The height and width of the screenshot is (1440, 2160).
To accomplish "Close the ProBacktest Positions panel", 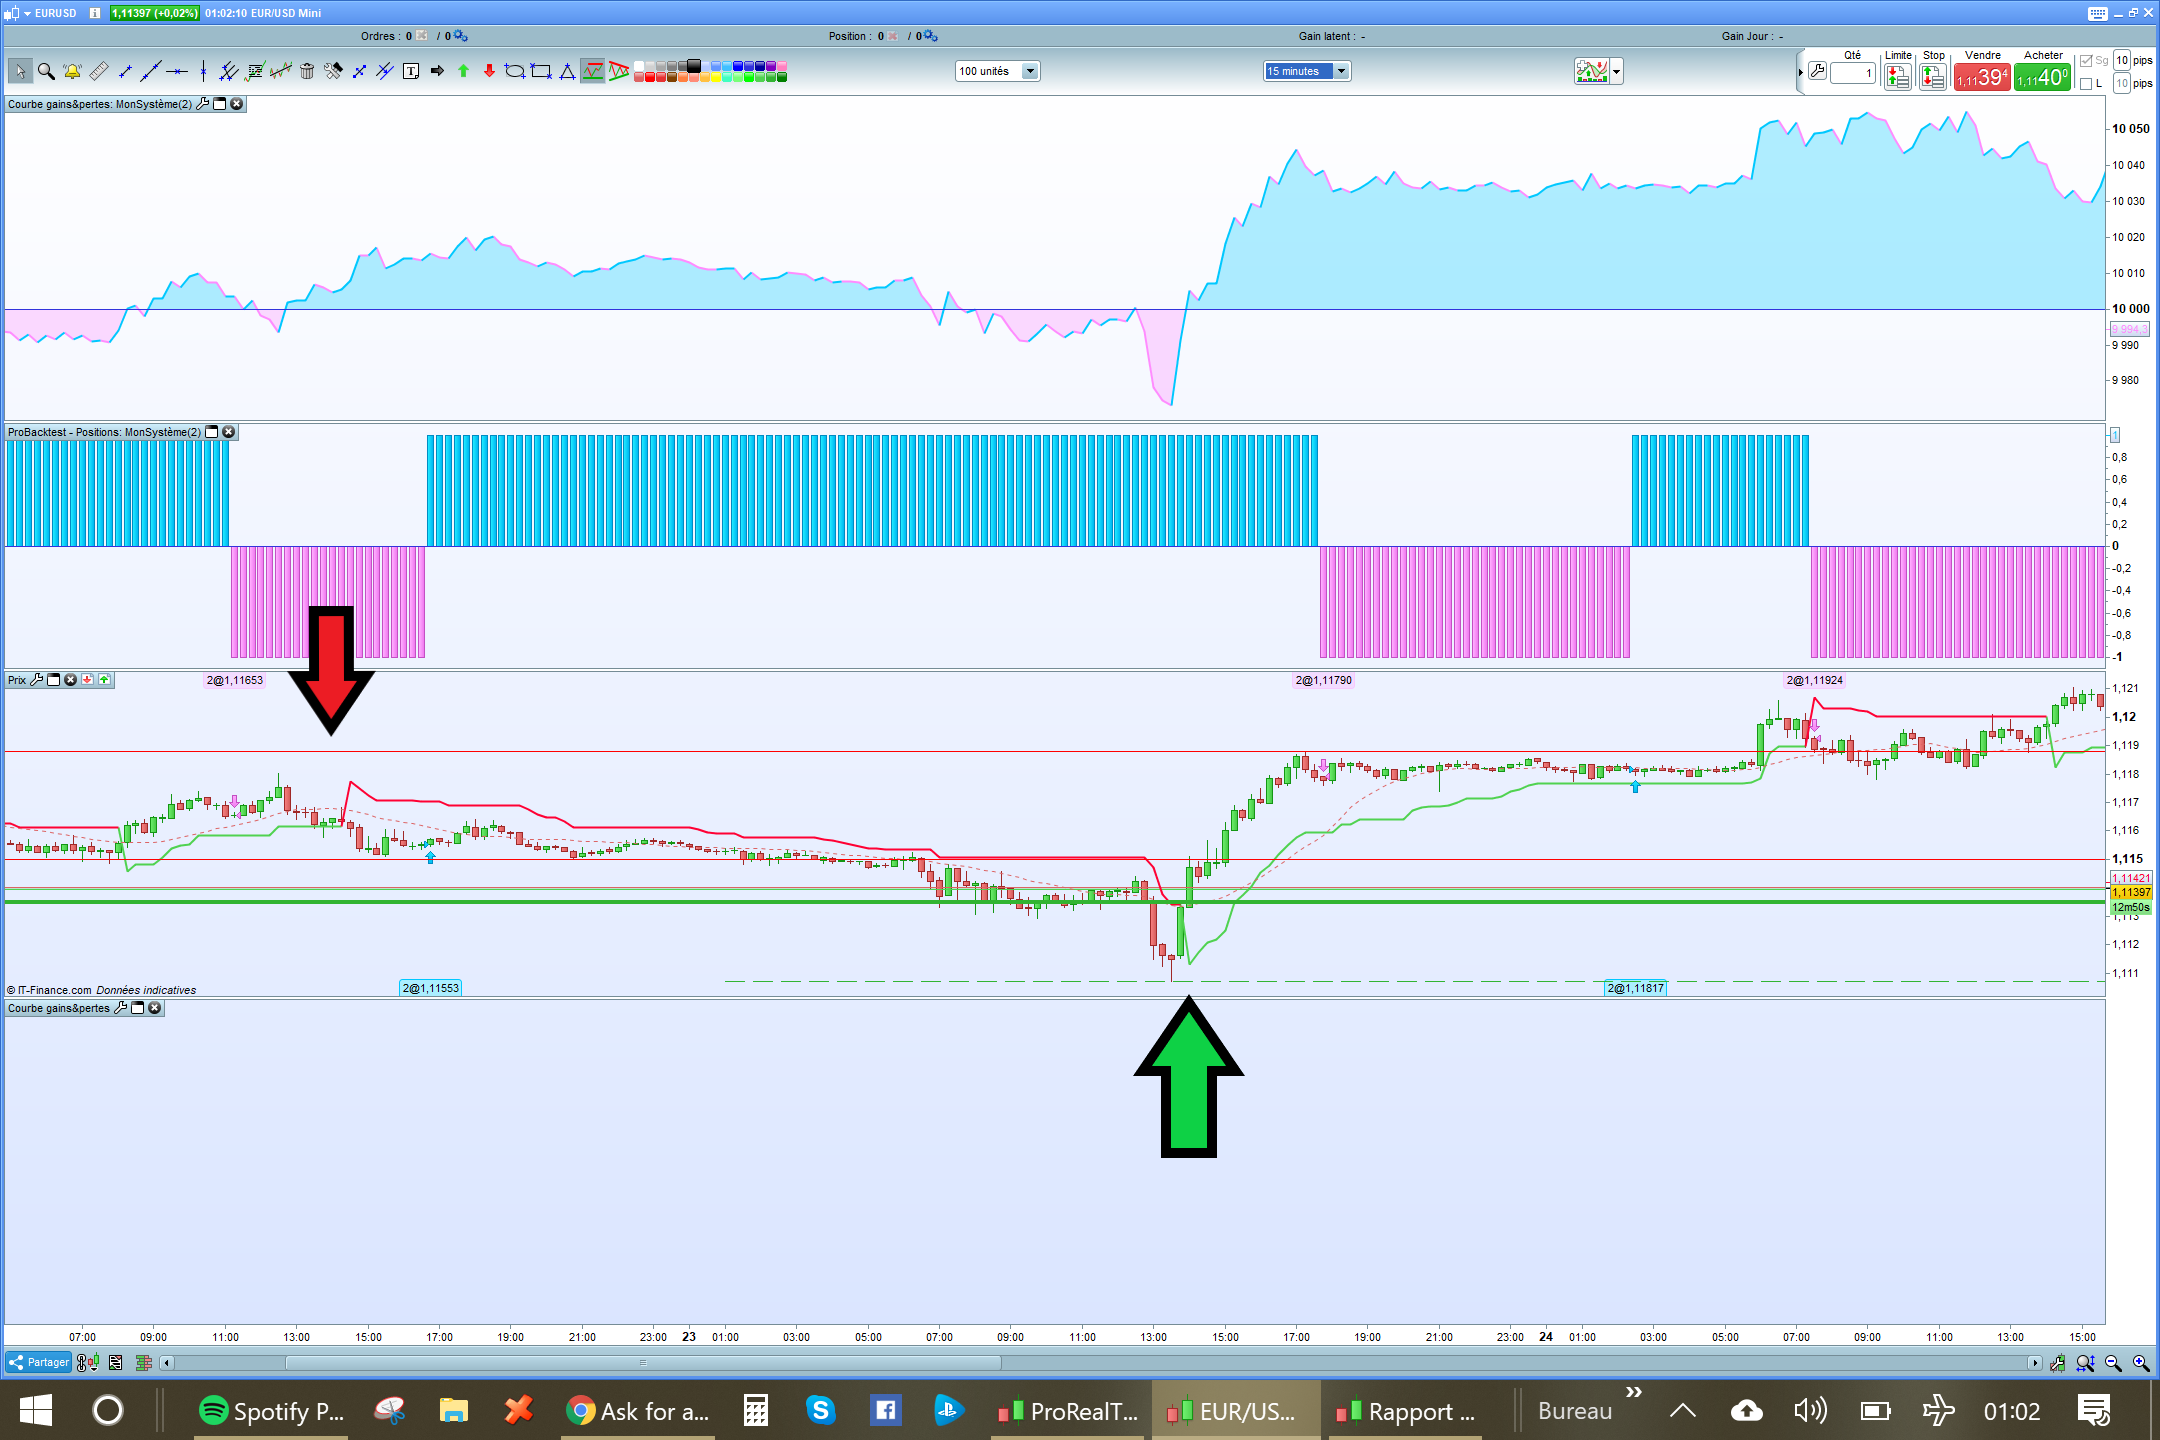I will pyautogui.click(x=229, y=432).
